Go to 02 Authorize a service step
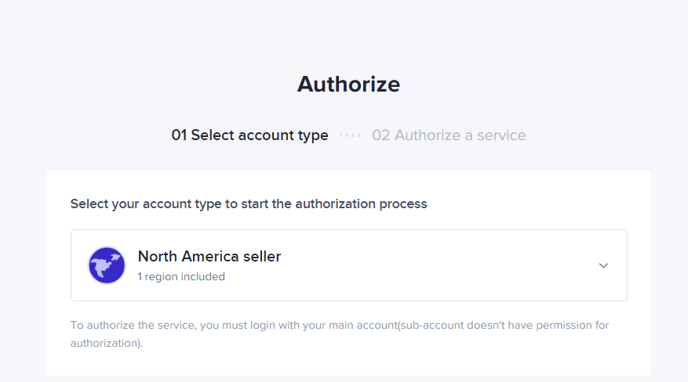 [x=449, y=135]
